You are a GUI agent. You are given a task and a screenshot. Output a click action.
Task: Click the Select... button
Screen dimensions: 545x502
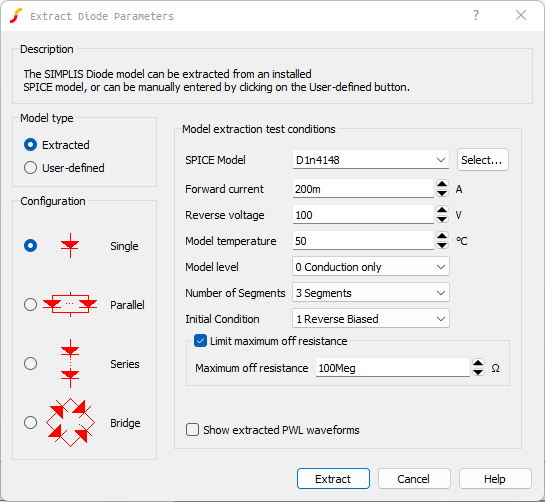(x=483, y=160)
